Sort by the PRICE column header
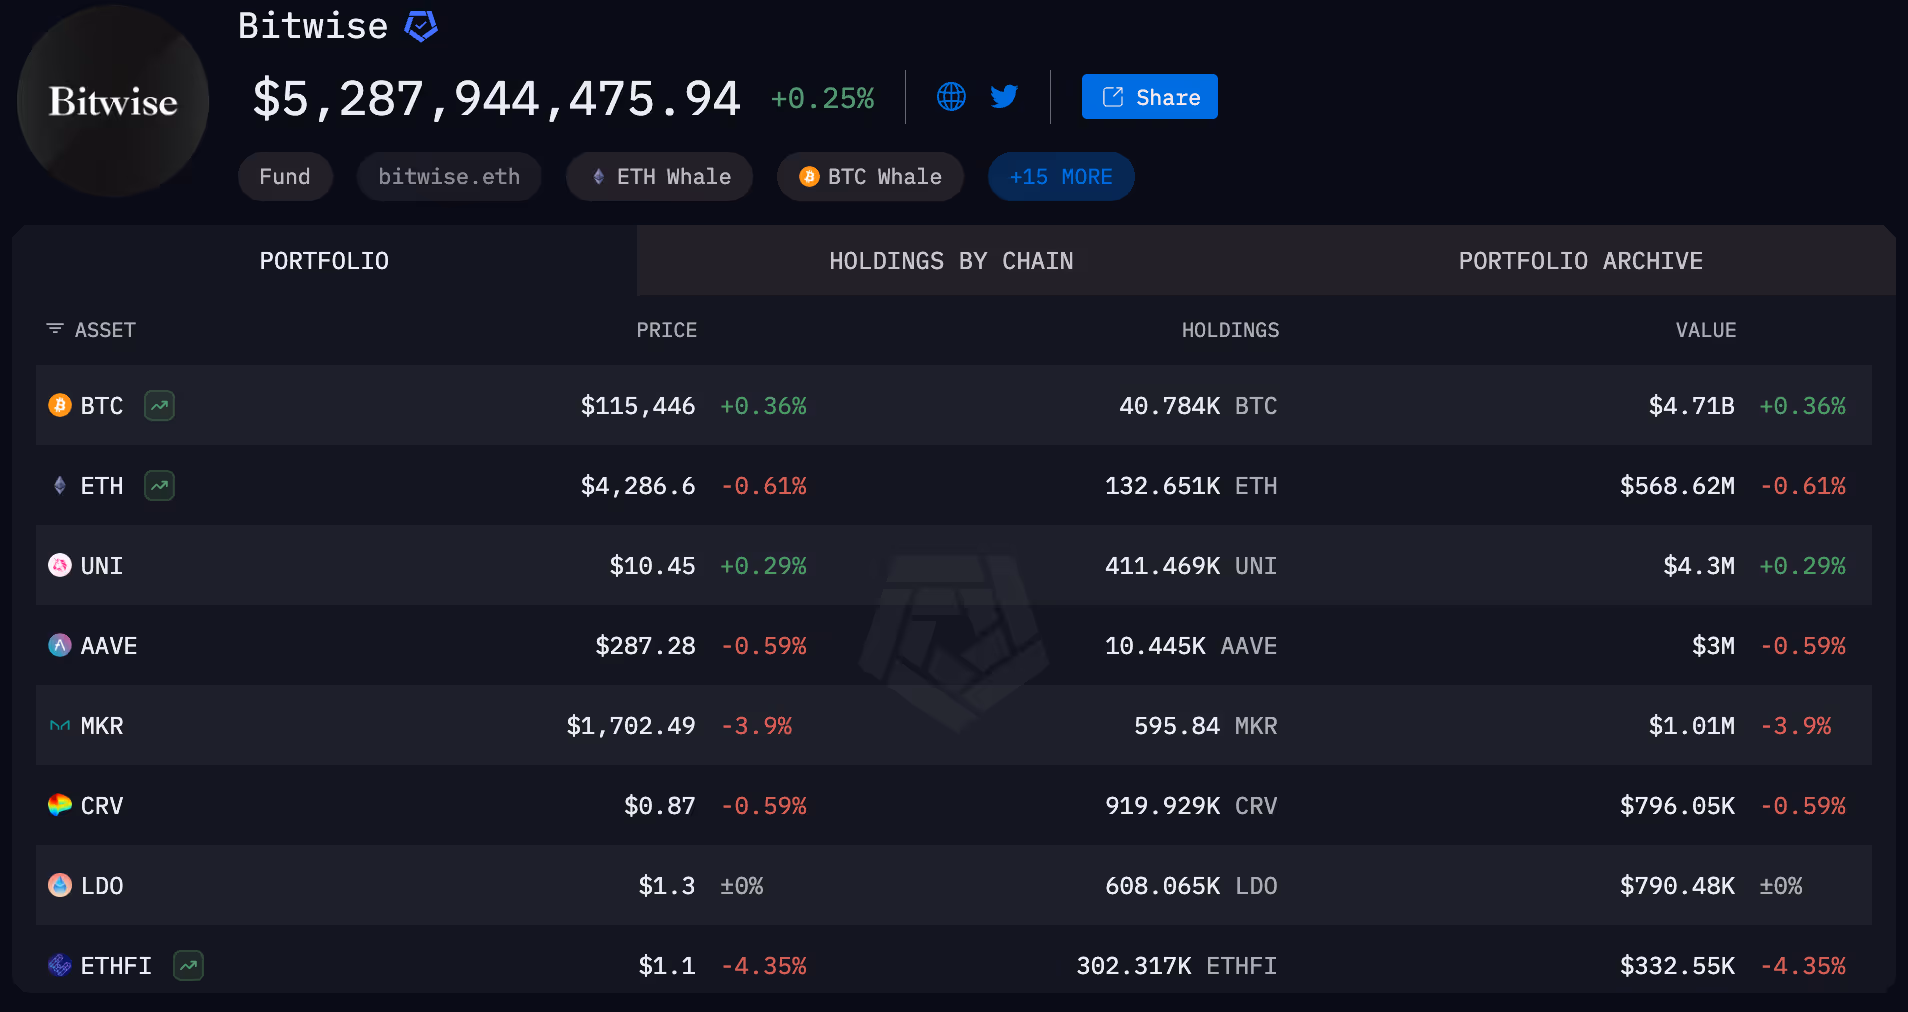 click(x=667, y=330)
